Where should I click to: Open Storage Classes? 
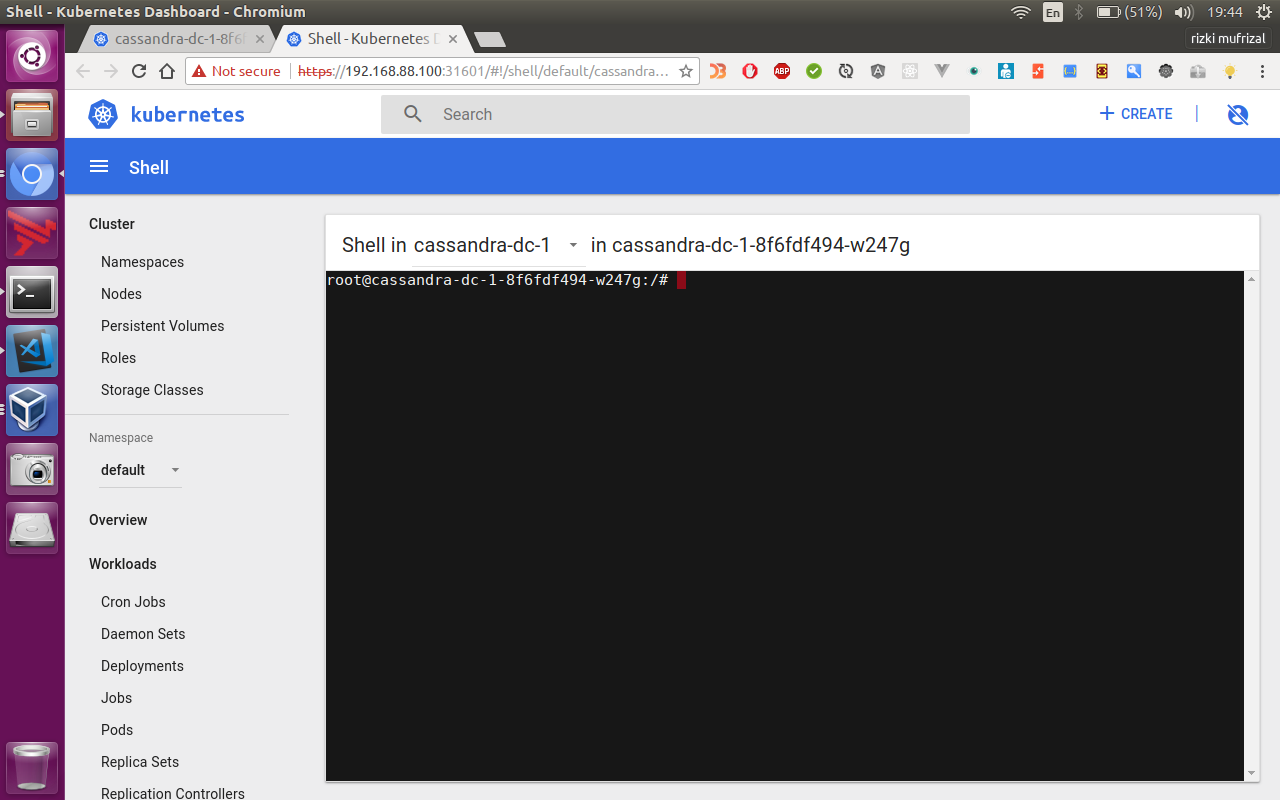pos(152,390)
